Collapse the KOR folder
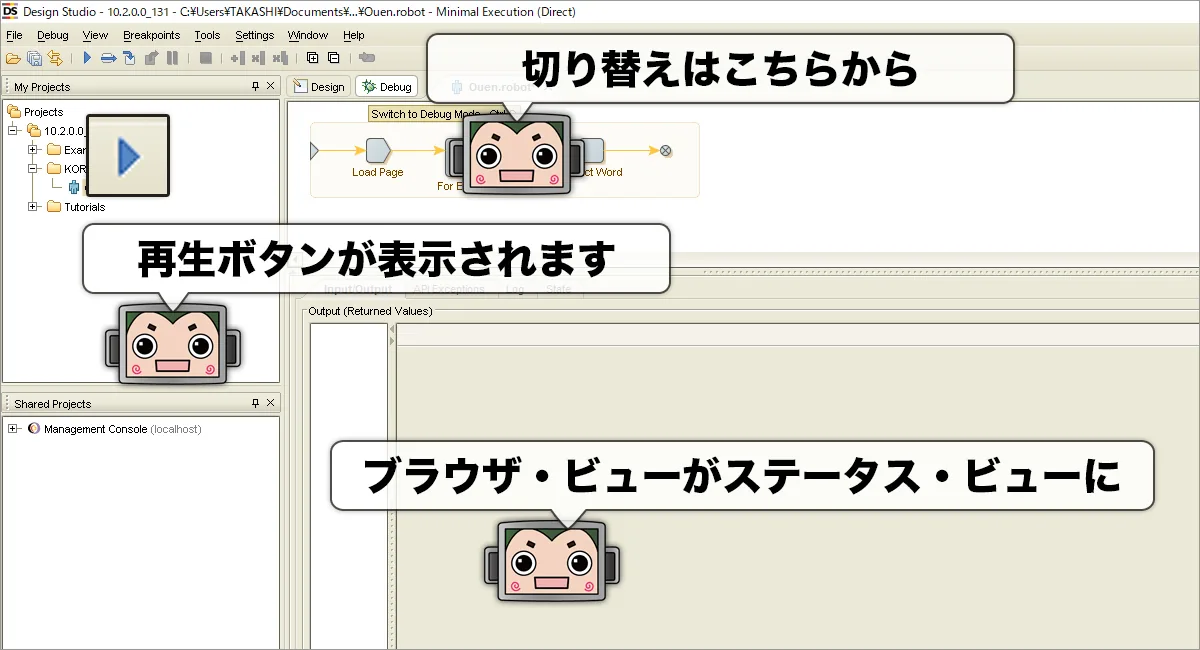This screenshot has height=650, width=1200. coord(33,169)
